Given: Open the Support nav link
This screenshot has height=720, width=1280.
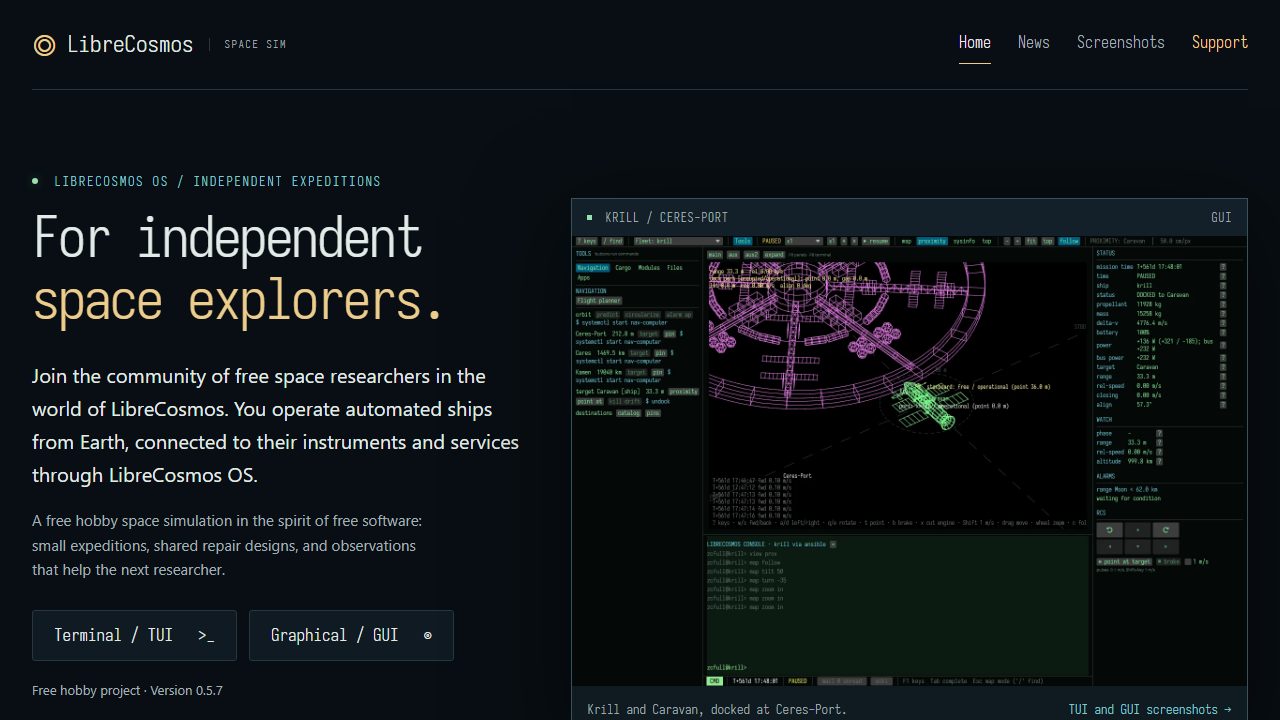Looking at the screenshot, I should pyautogui.click(x=1220, y=42).
